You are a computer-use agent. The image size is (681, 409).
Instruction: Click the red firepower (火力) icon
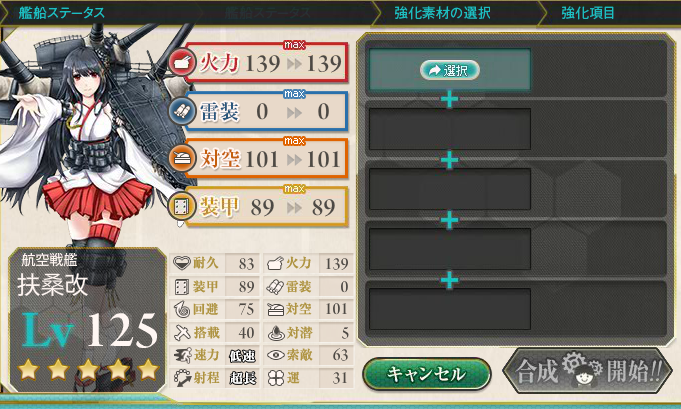(182, 63)
